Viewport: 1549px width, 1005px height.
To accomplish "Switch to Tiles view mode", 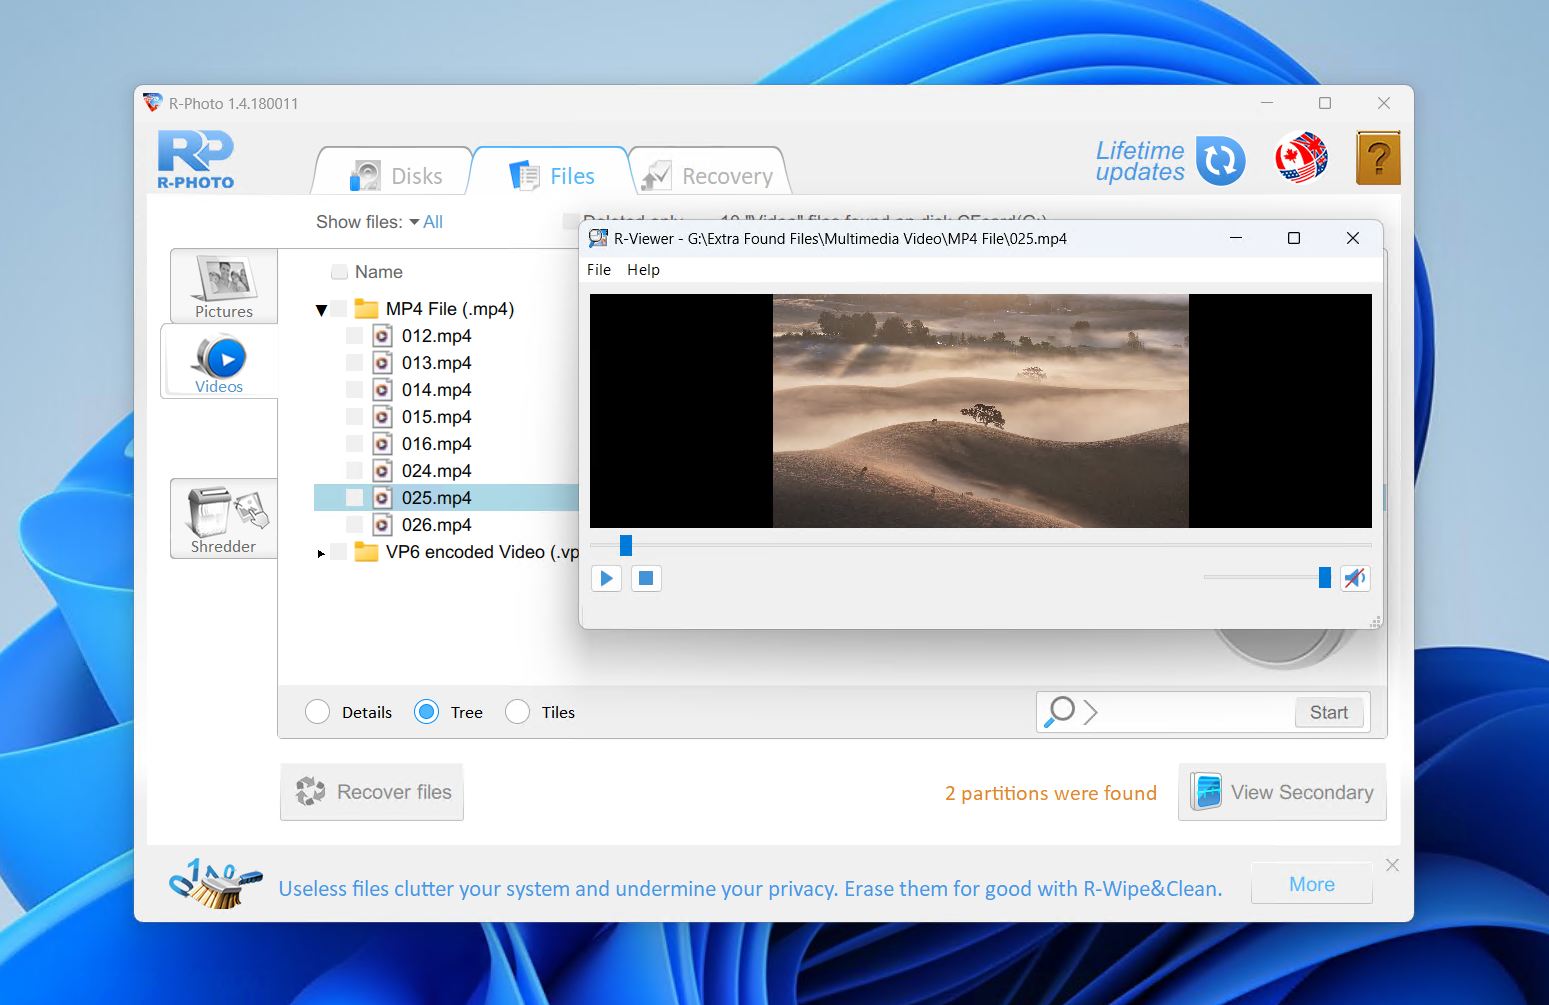I will (x=518, y=711).
